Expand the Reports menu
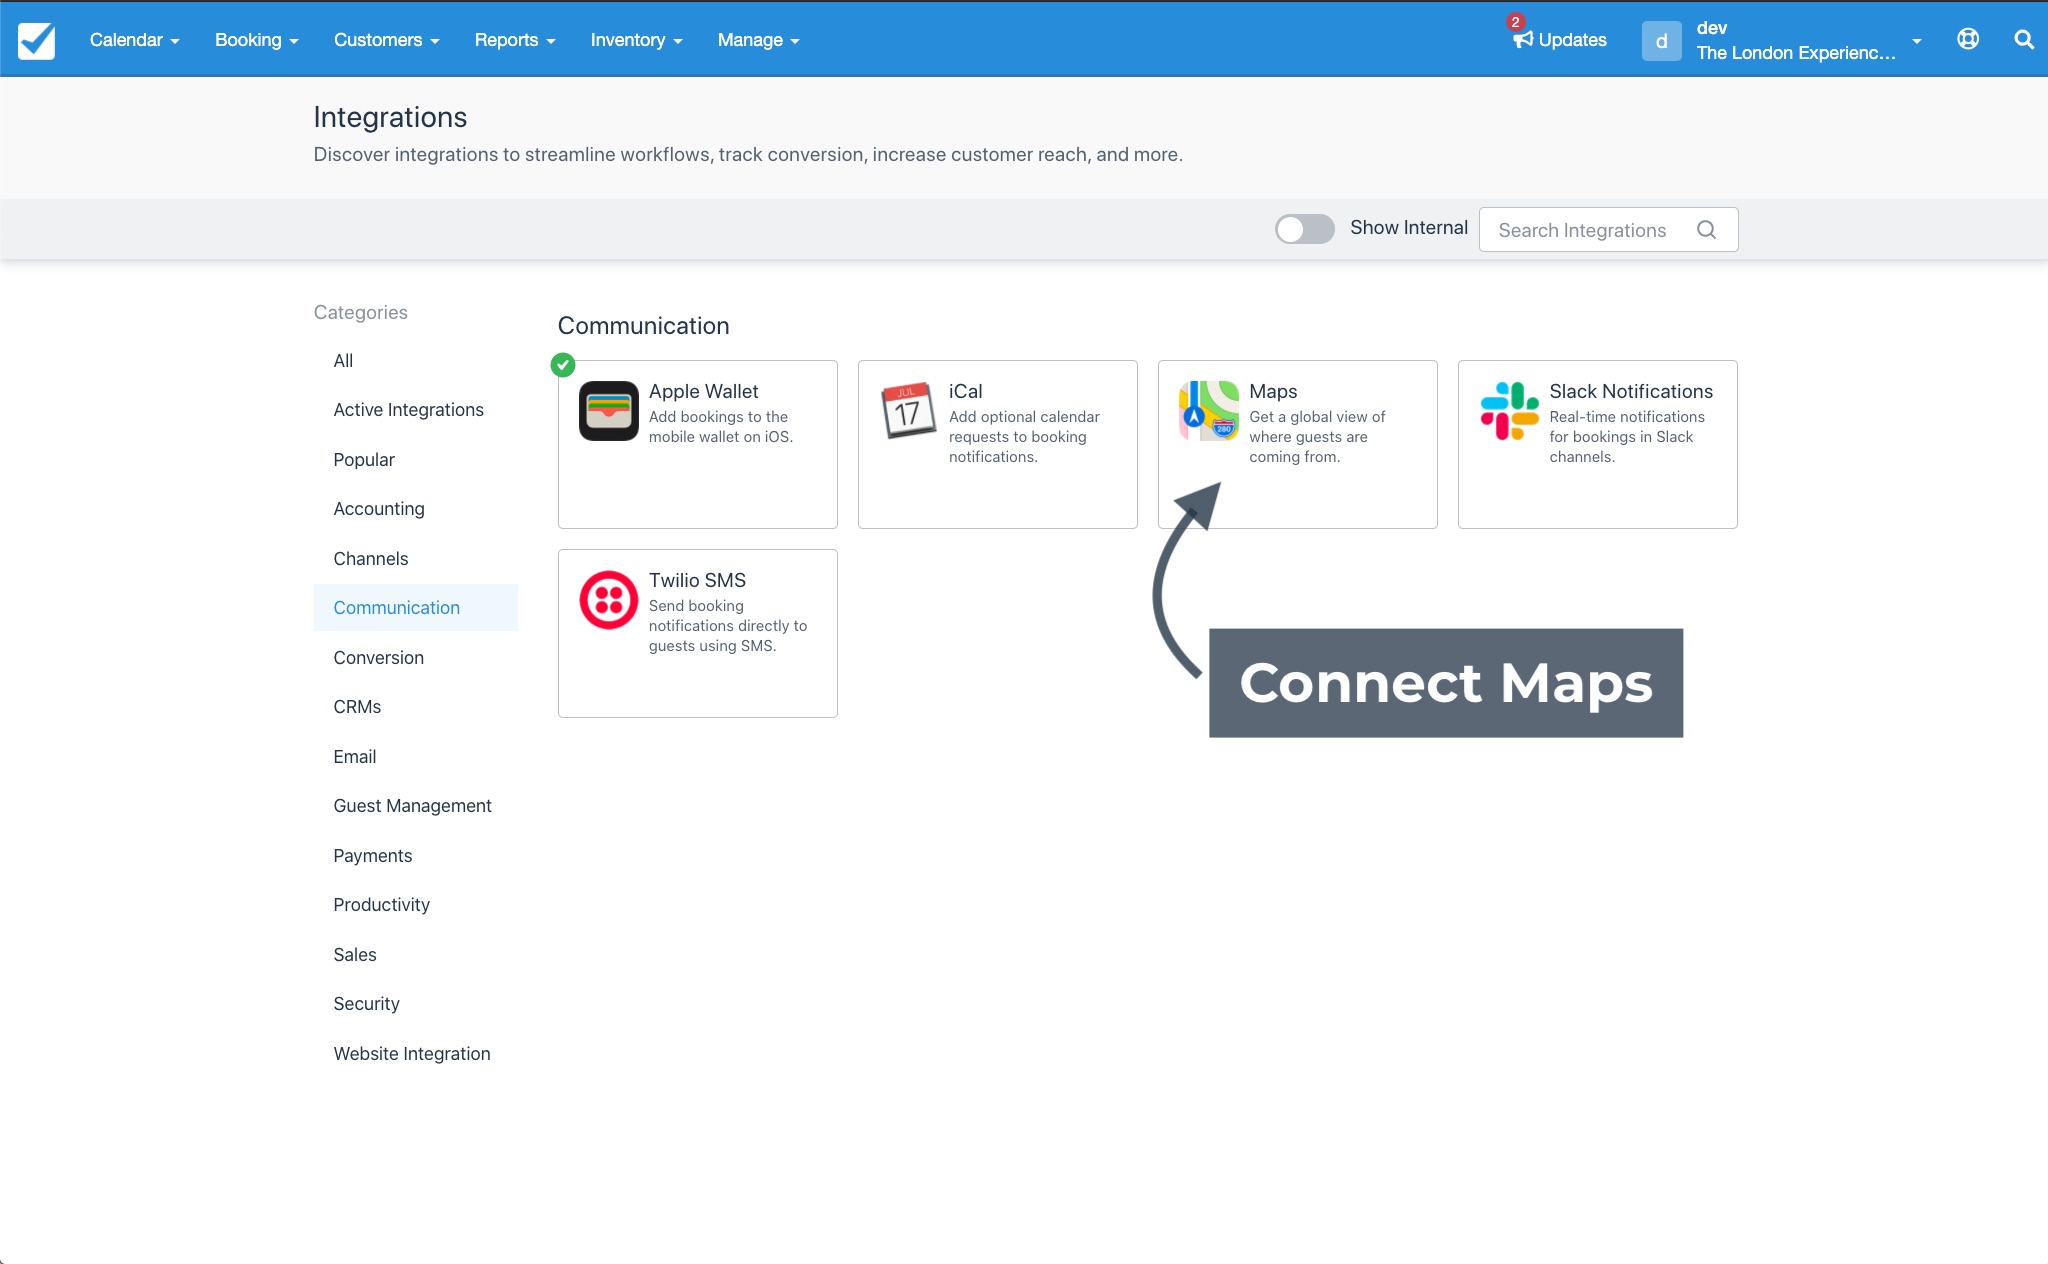The width and height of the screenshot is (2048, 1264). tap(515, 40)
